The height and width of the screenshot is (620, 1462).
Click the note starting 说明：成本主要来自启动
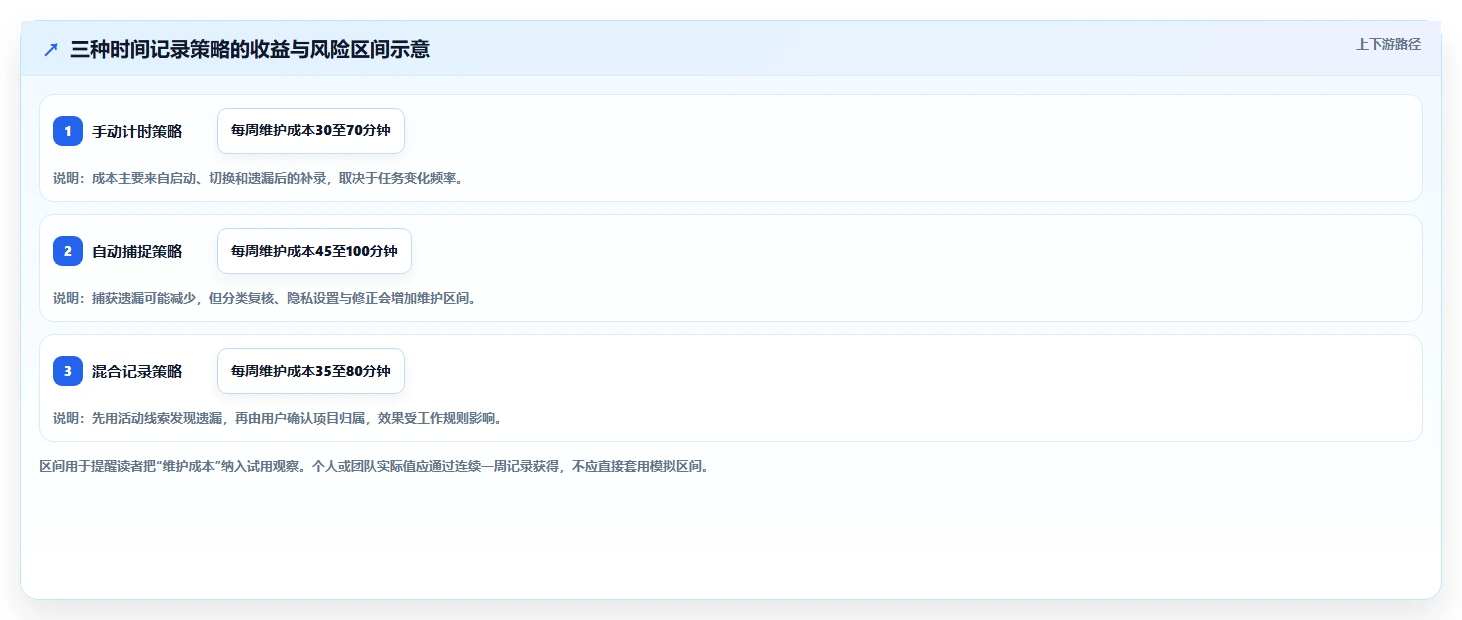coord(258,178)
